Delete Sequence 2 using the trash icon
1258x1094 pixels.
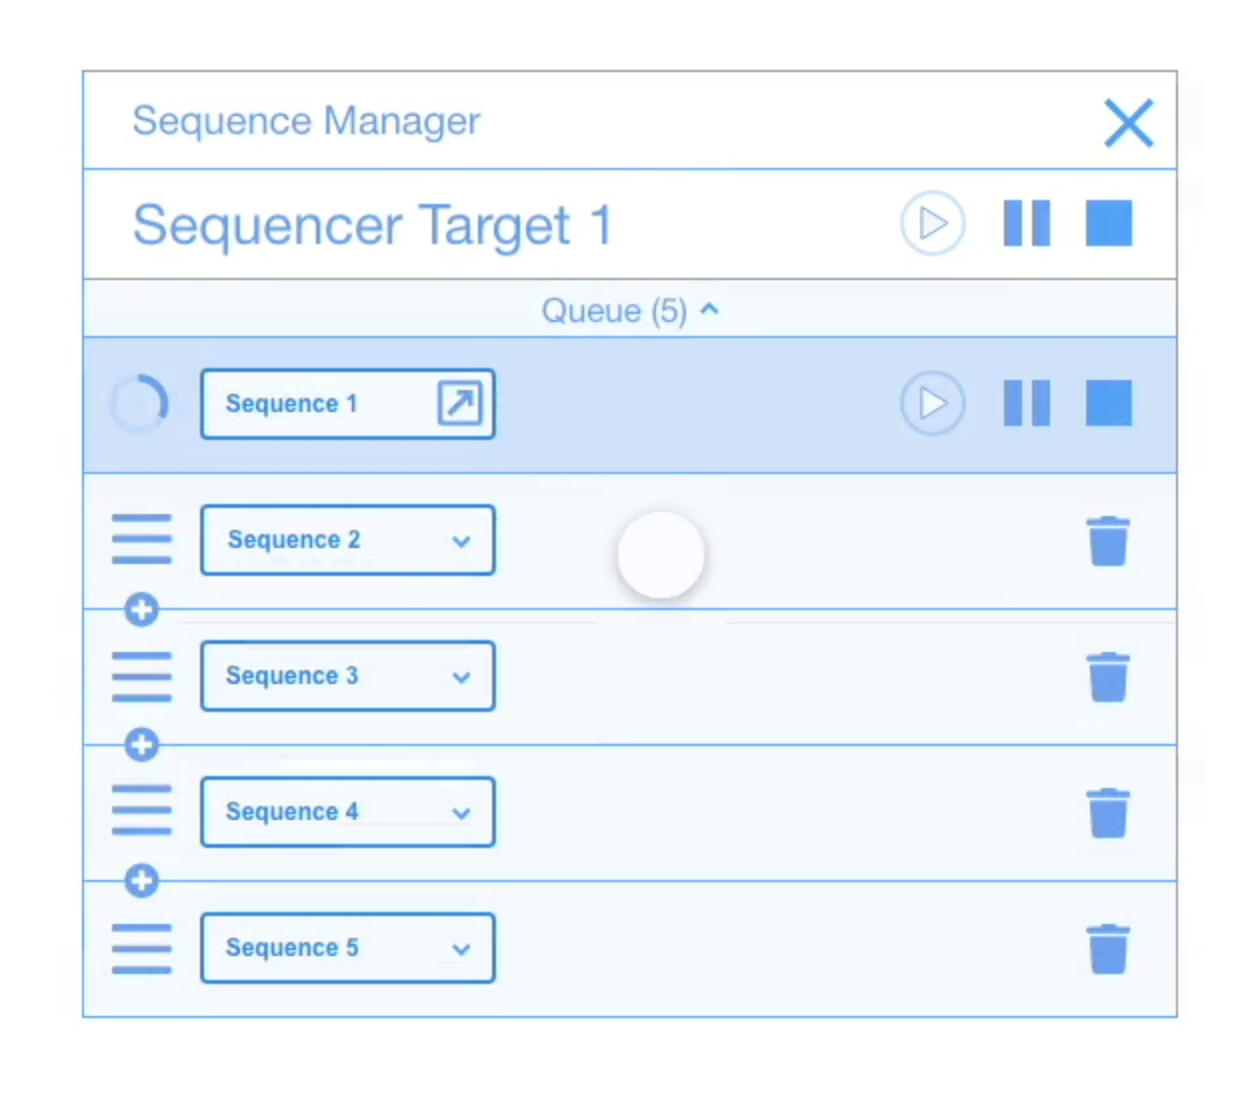tap(1109, 540)
